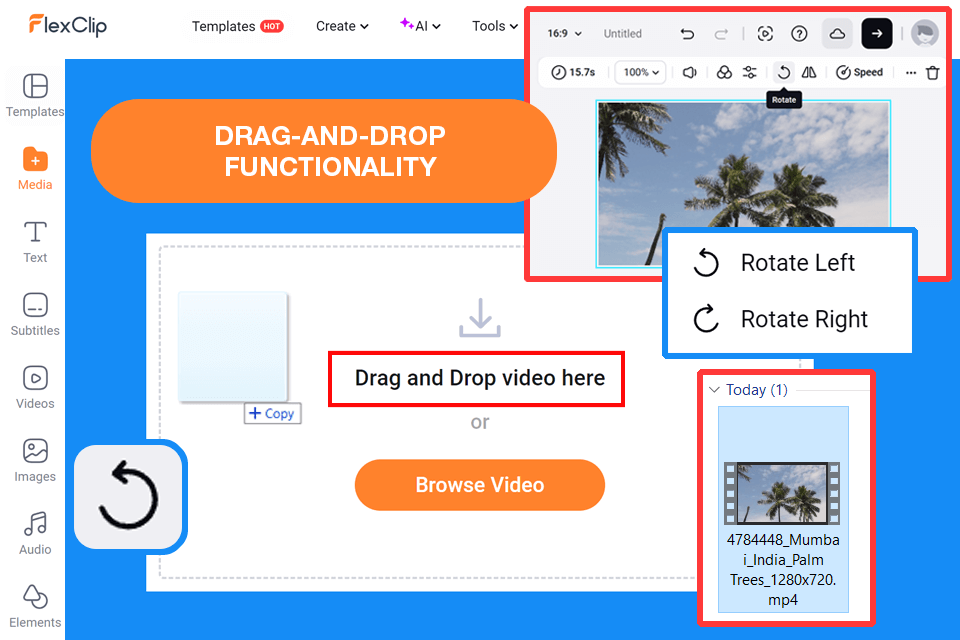Expand the AI menu
The width and height of the screenshot is (960, 640).
420,26
